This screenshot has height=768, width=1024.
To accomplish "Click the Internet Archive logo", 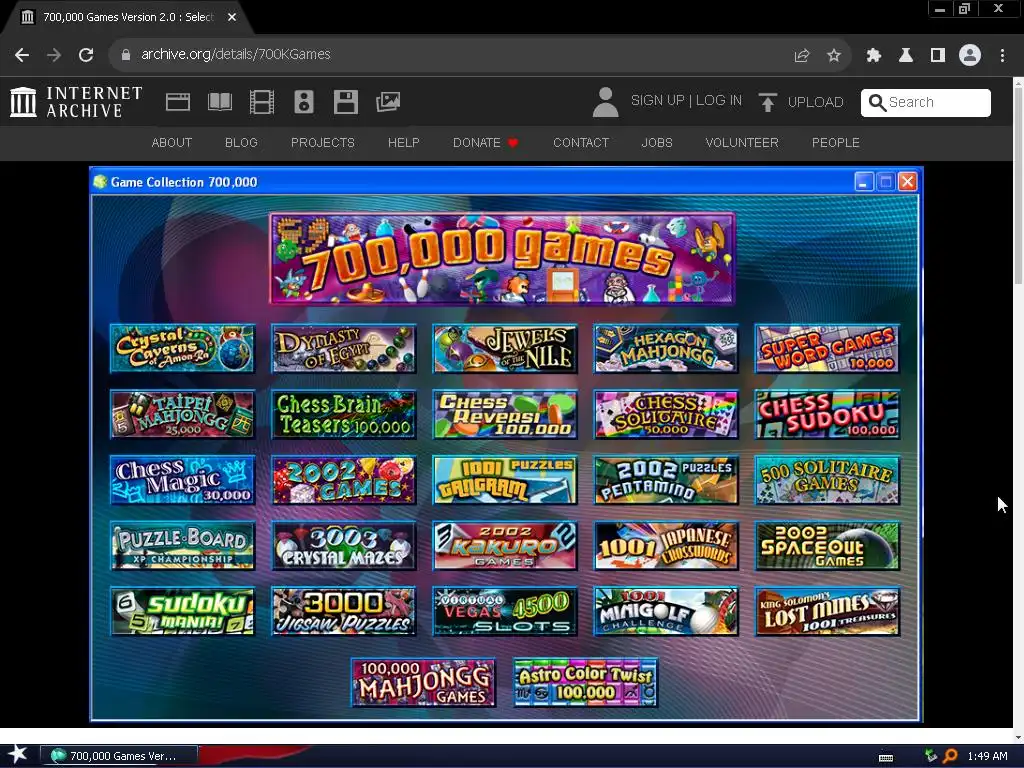I will (76, 102).
